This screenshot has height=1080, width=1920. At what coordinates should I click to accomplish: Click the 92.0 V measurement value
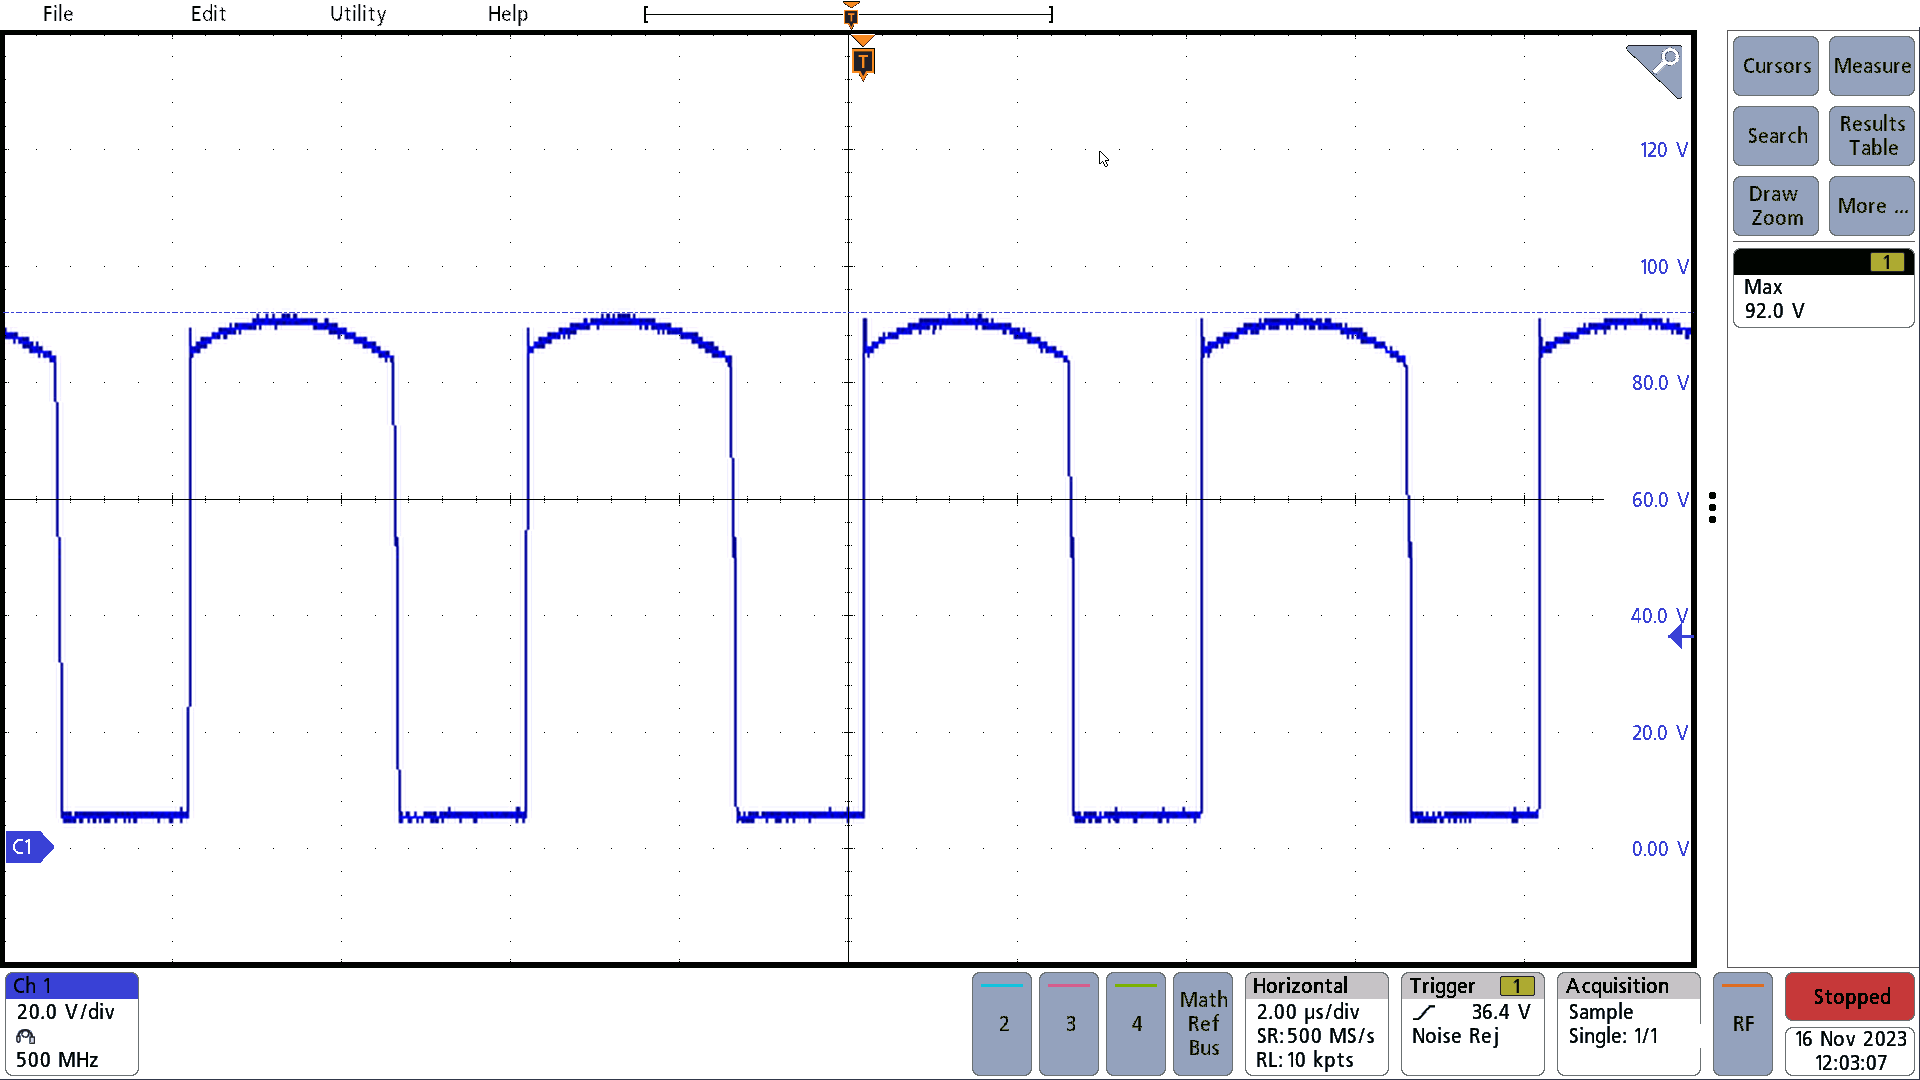(x=1775, y=311)
